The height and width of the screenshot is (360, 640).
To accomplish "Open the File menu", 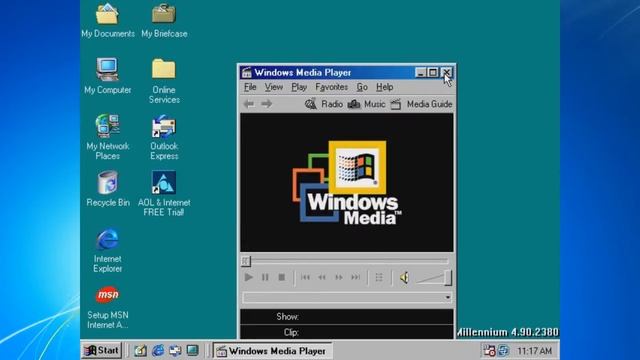I will point(250,87).
